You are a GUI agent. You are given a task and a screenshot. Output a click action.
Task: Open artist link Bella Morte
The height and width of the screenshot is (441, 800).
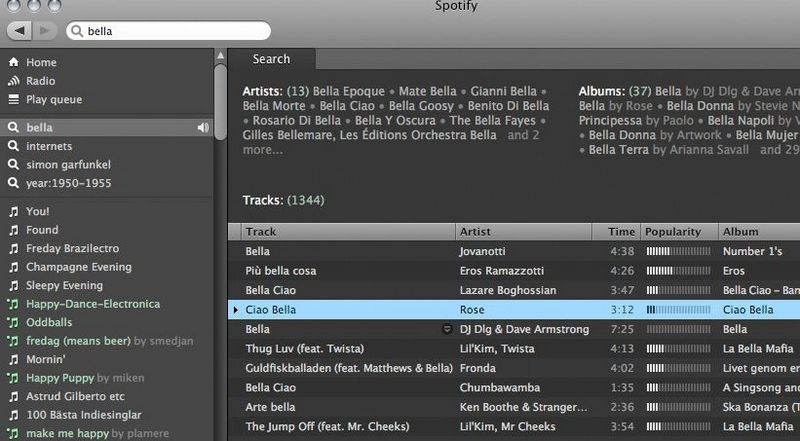pyautogui.click(x=274, y=106)
